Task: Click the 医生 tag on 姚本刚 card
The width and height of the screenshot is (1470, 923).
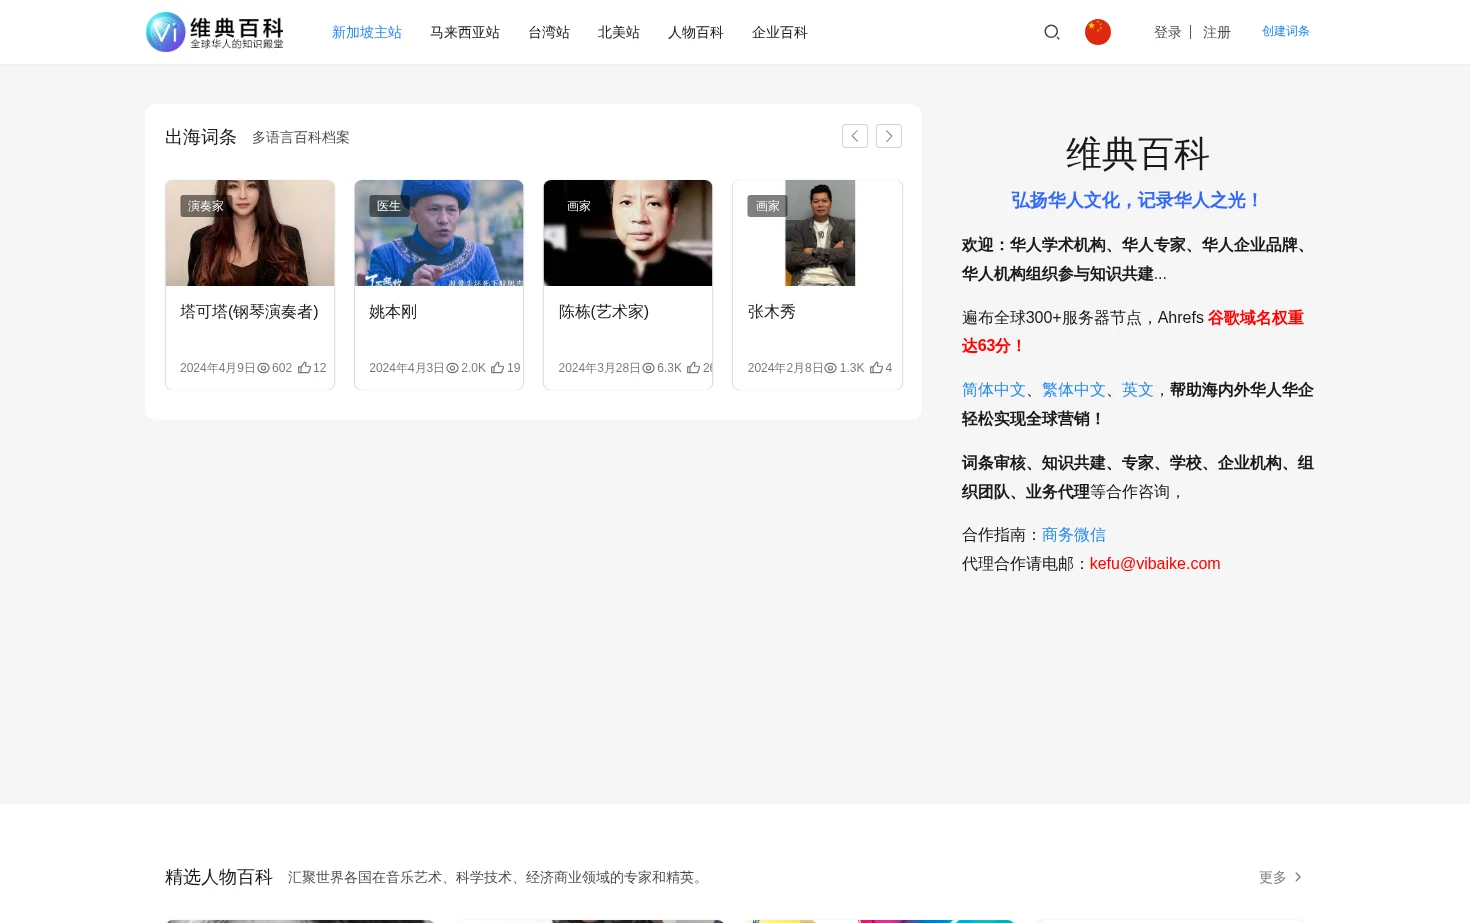Action: [x=388, y=206]
